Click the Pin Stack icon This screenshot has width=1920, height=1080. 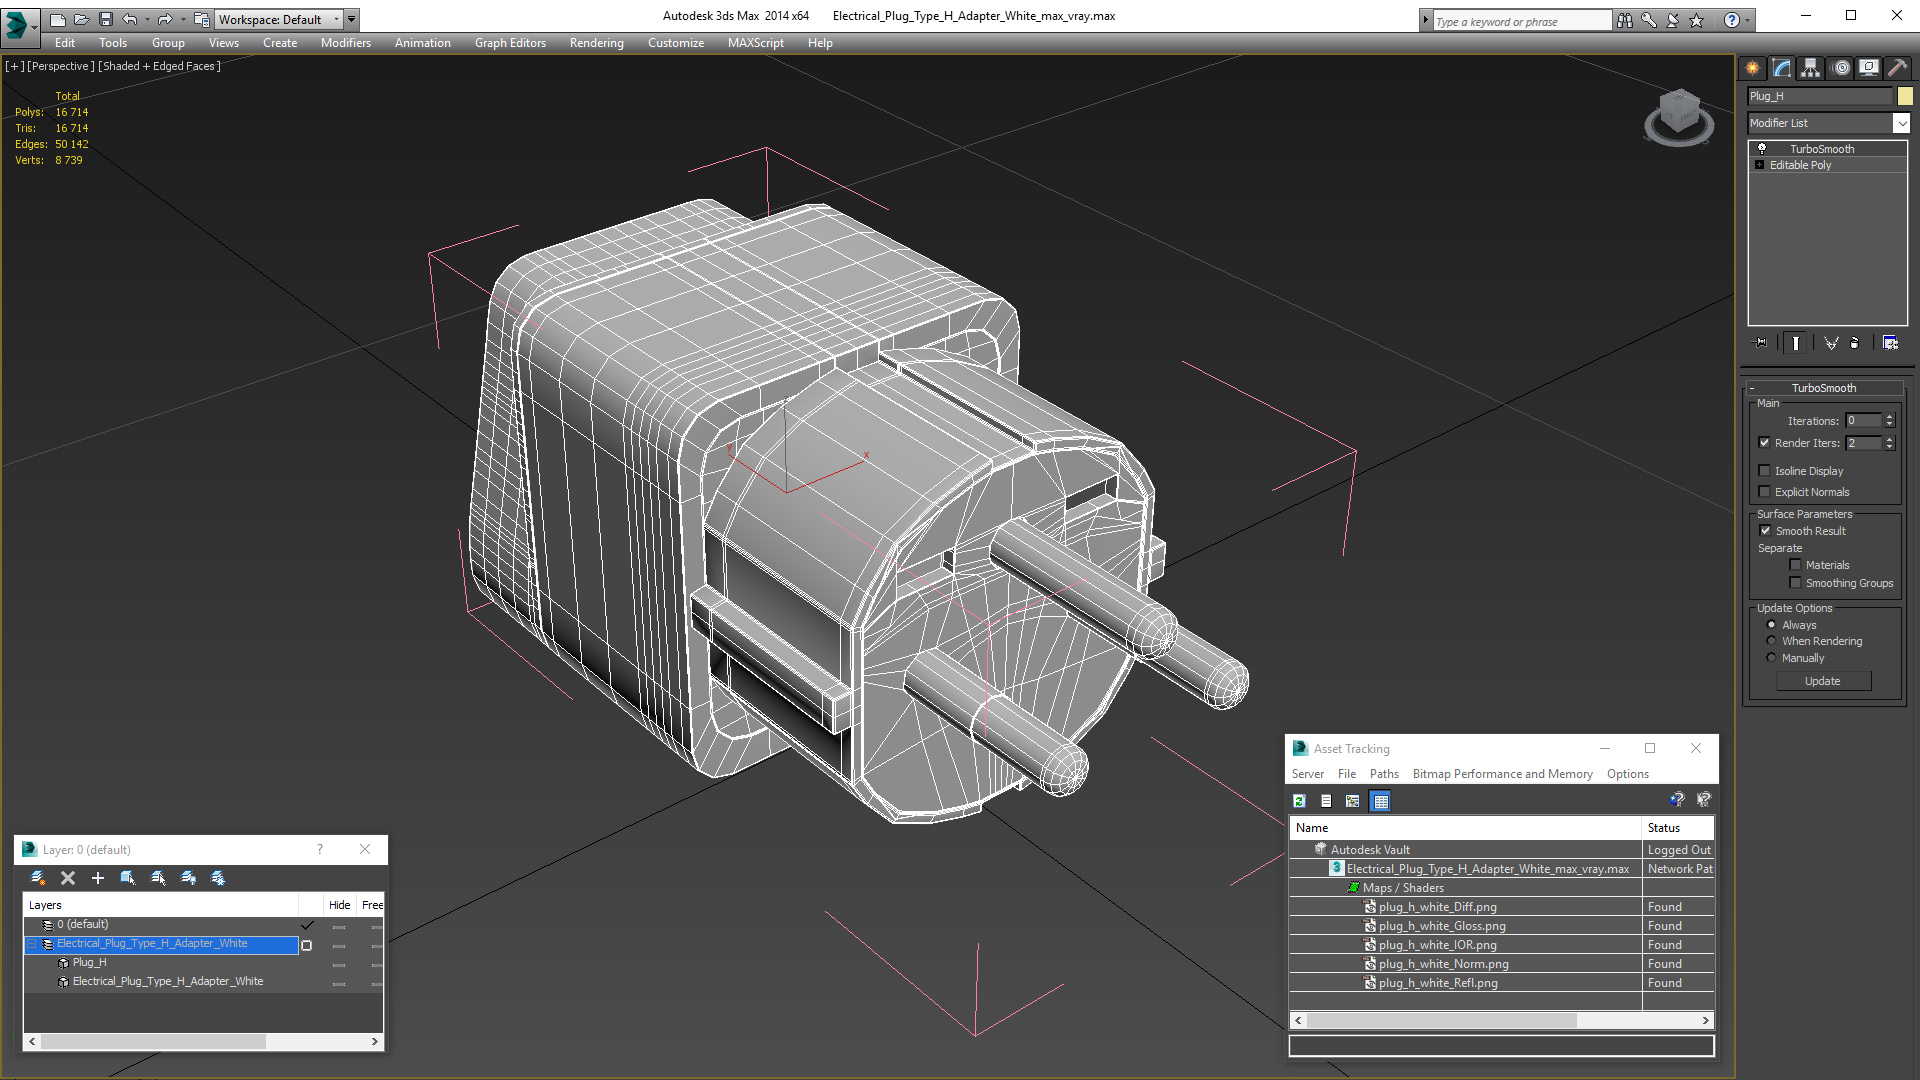(1761, 343)
